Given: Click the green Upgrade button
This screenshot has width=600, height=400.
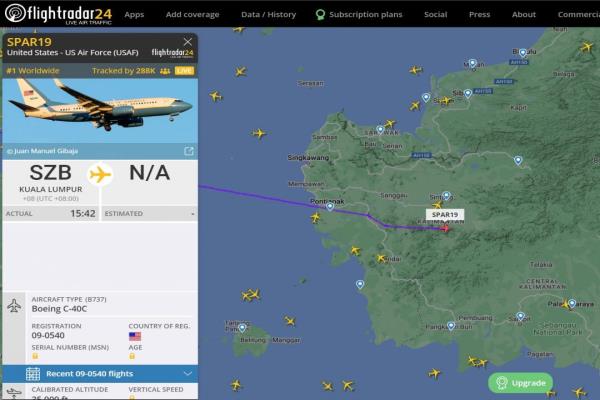Looking at the screenshot, I should tap(520, 382).
